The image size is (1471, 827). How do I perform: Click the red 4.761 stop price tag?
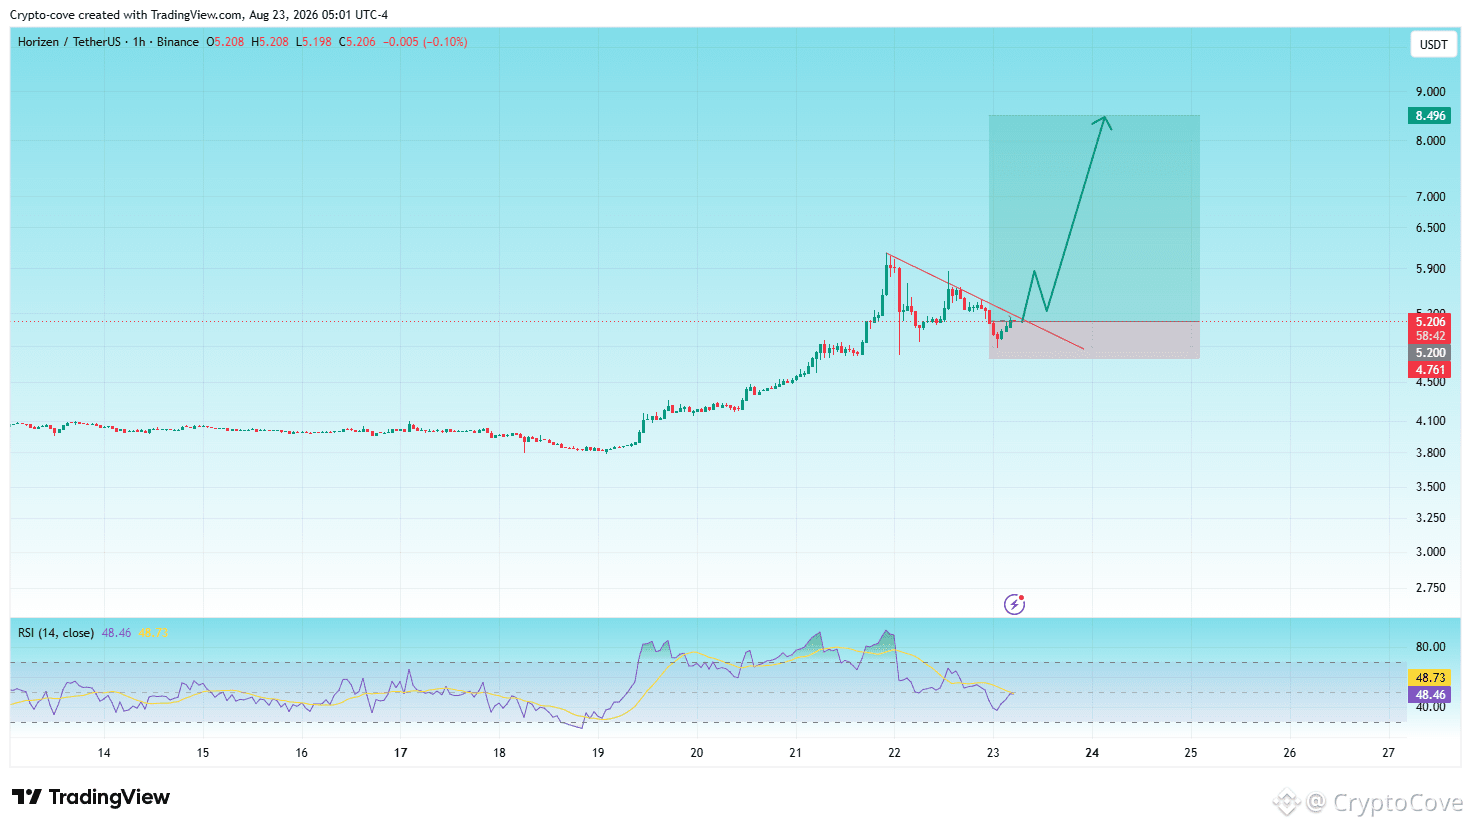tap(1430, 370)
